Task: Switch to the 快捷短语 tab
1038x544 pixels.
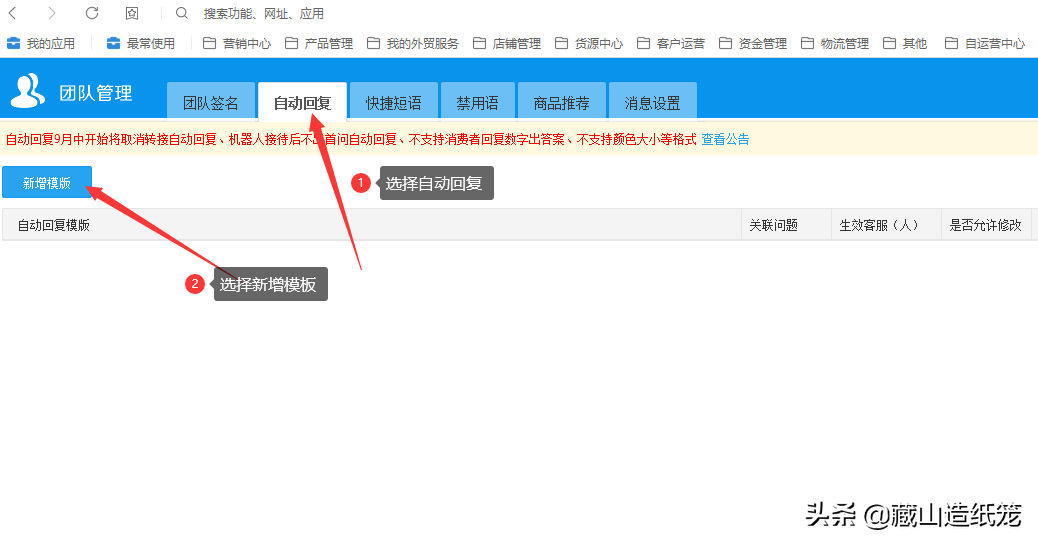Action: coord(393,102)
